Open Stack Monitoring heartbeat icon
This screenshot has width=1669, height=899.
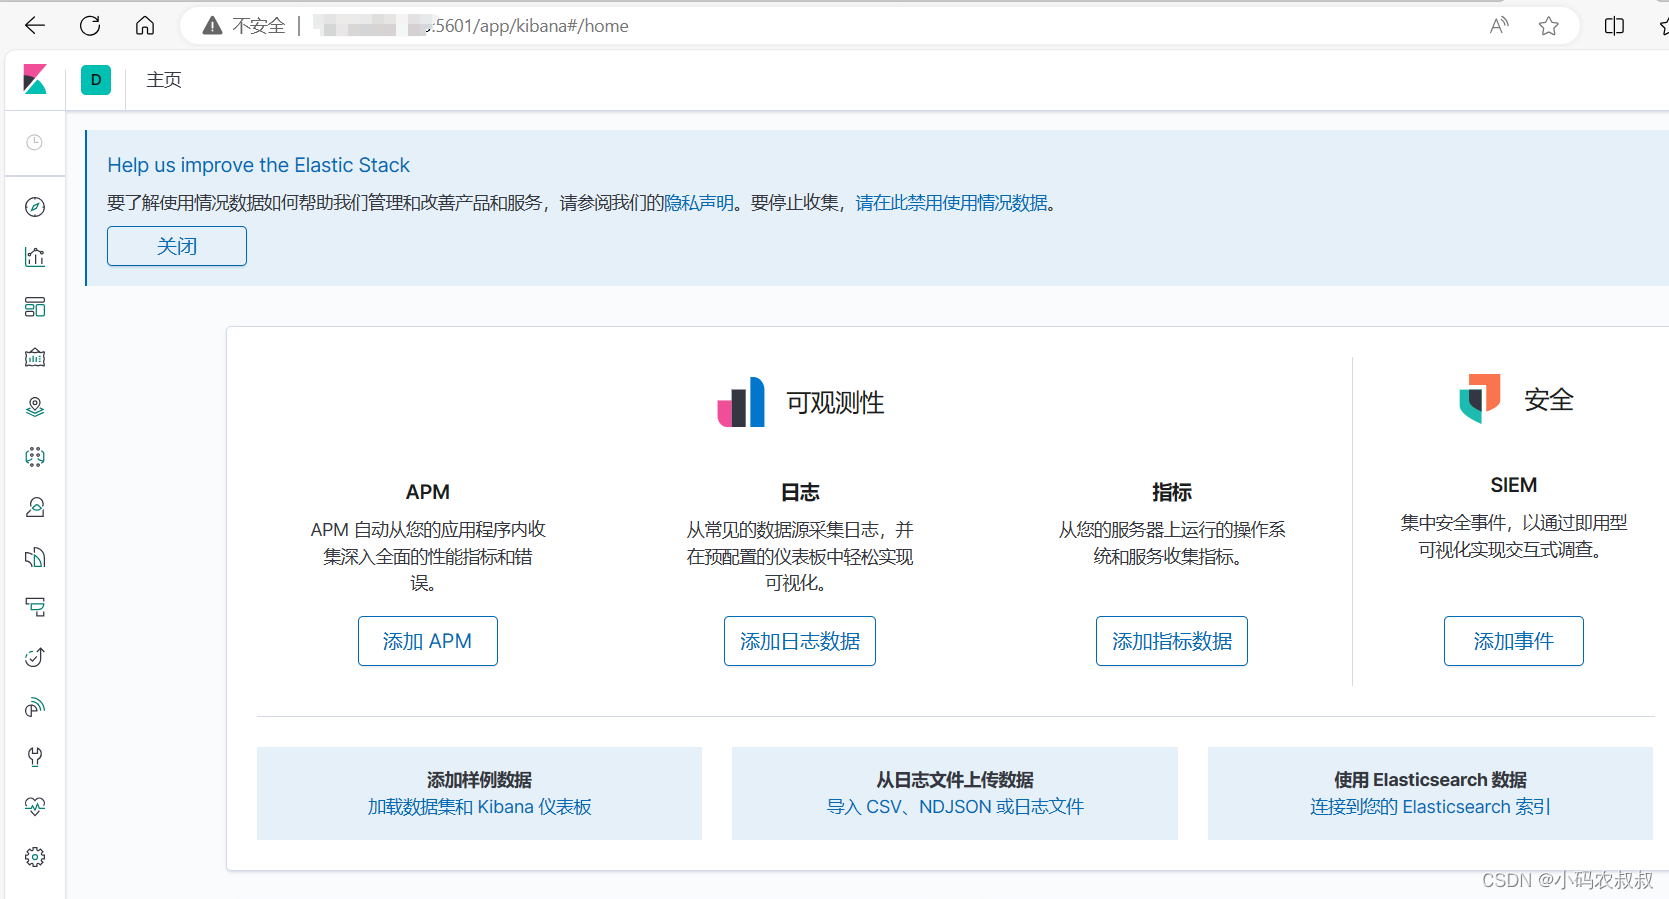(35, 807)
